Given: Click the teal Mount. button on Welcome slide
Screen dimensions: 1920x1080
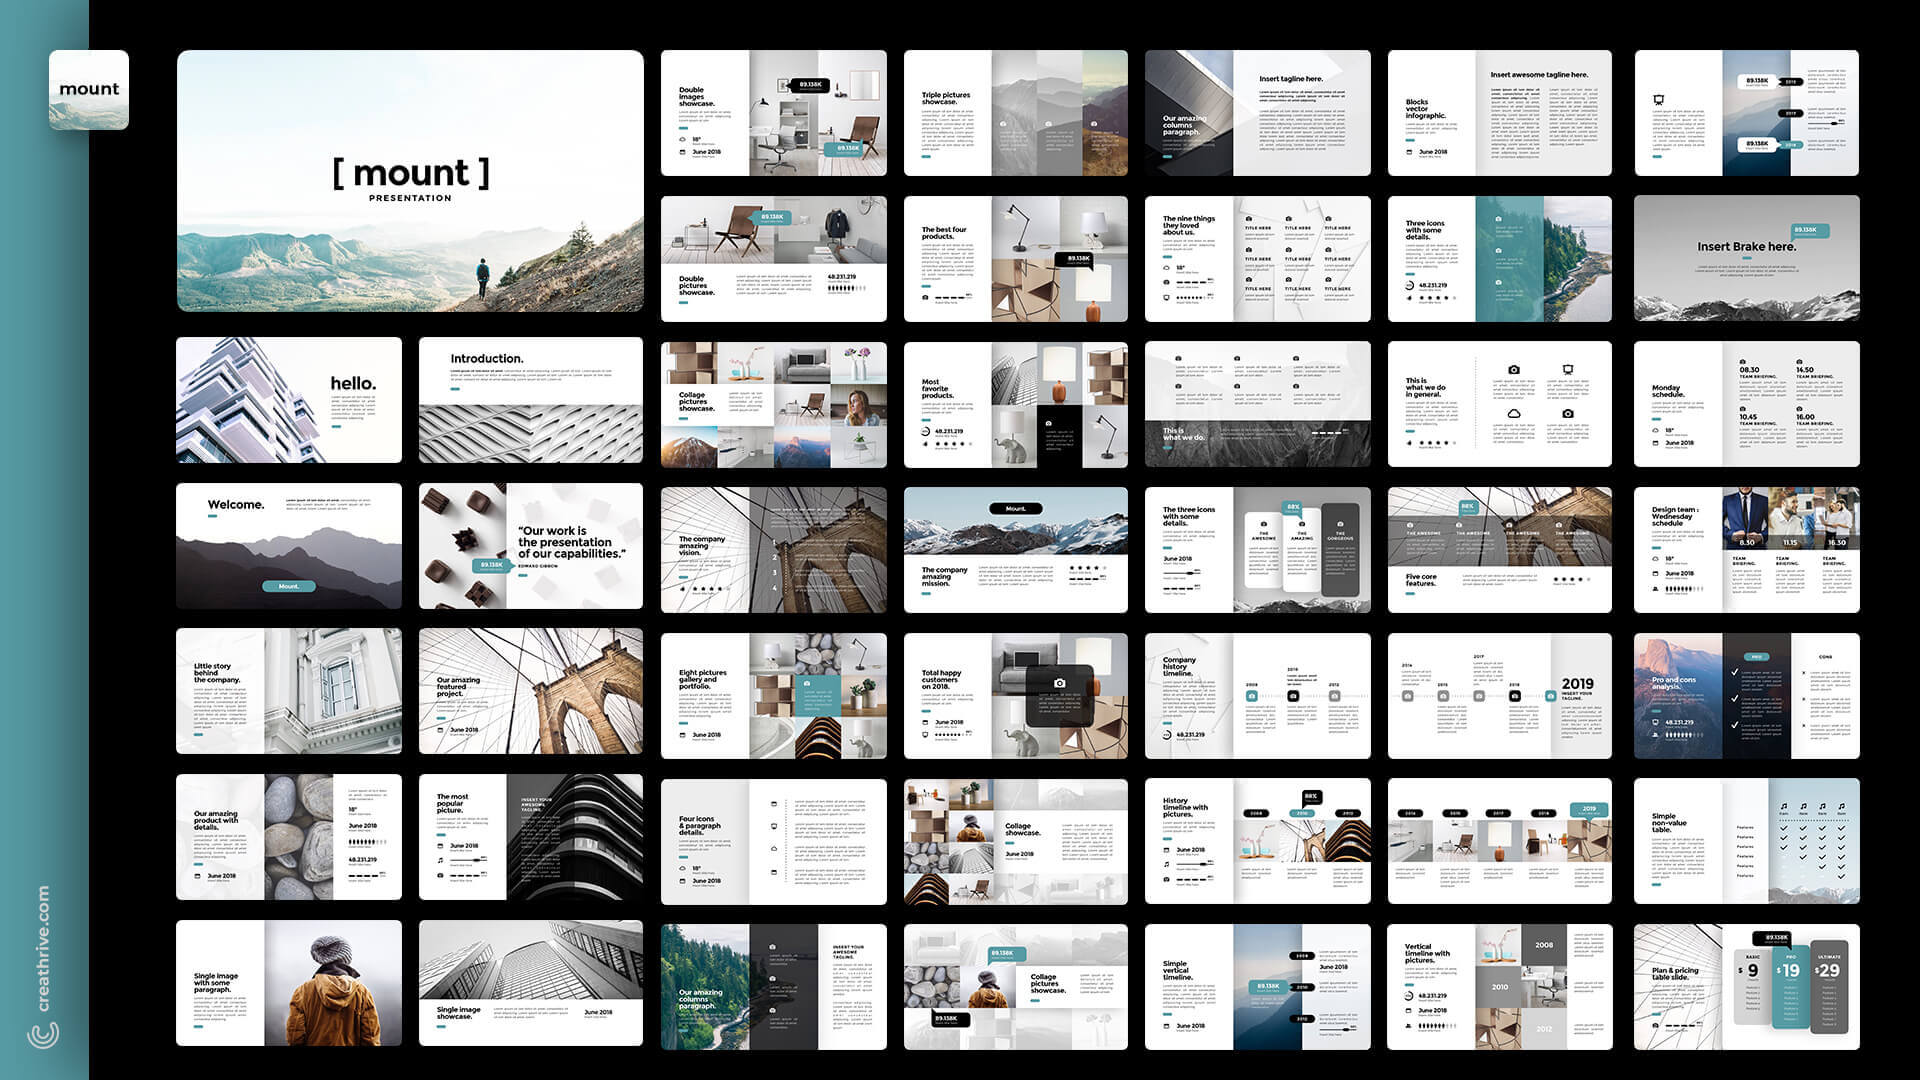Looking at the screenshot, I should tap(288, 586).
